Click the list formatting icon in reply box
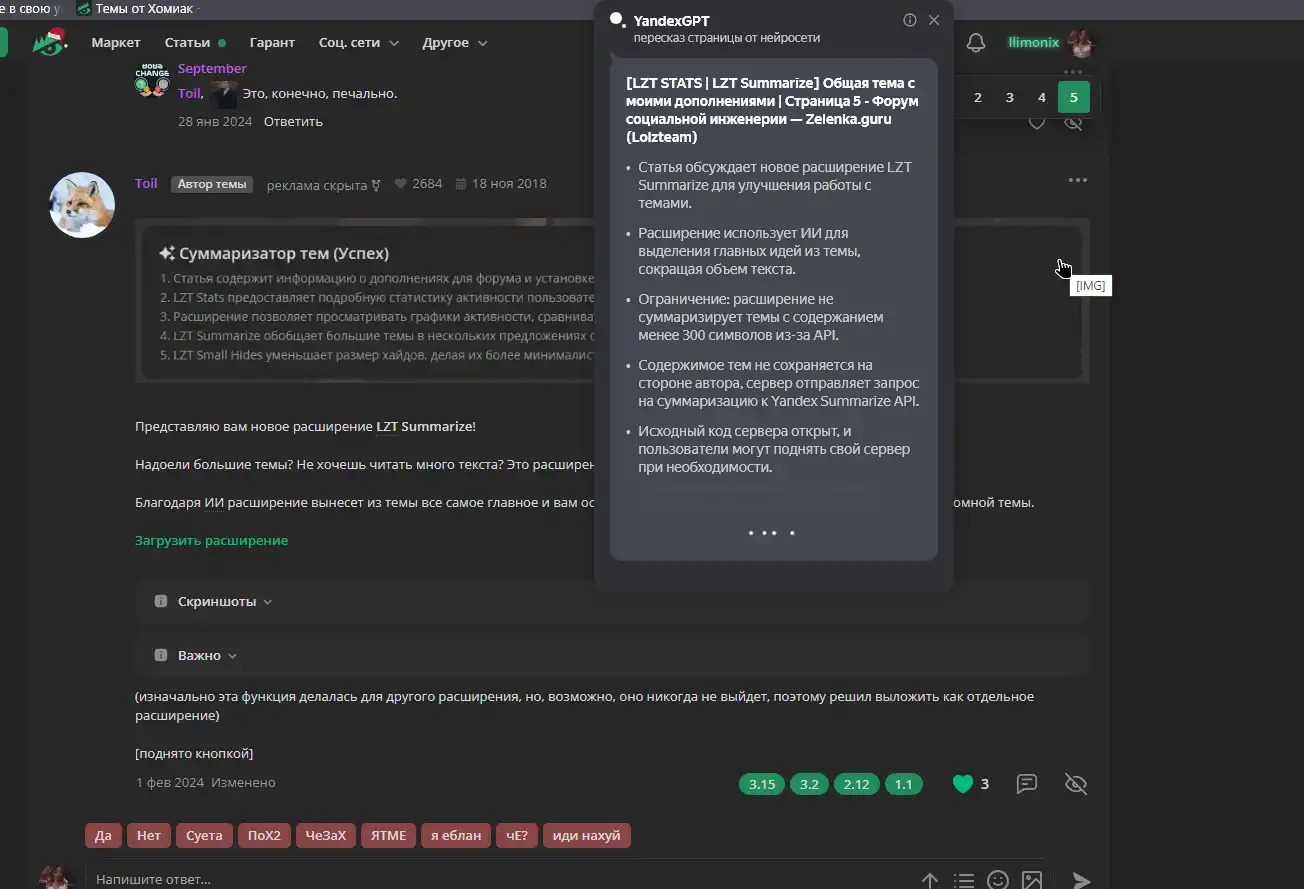Image resolution: width=1304 pixels, height=889 pixels. pos(963,879)
